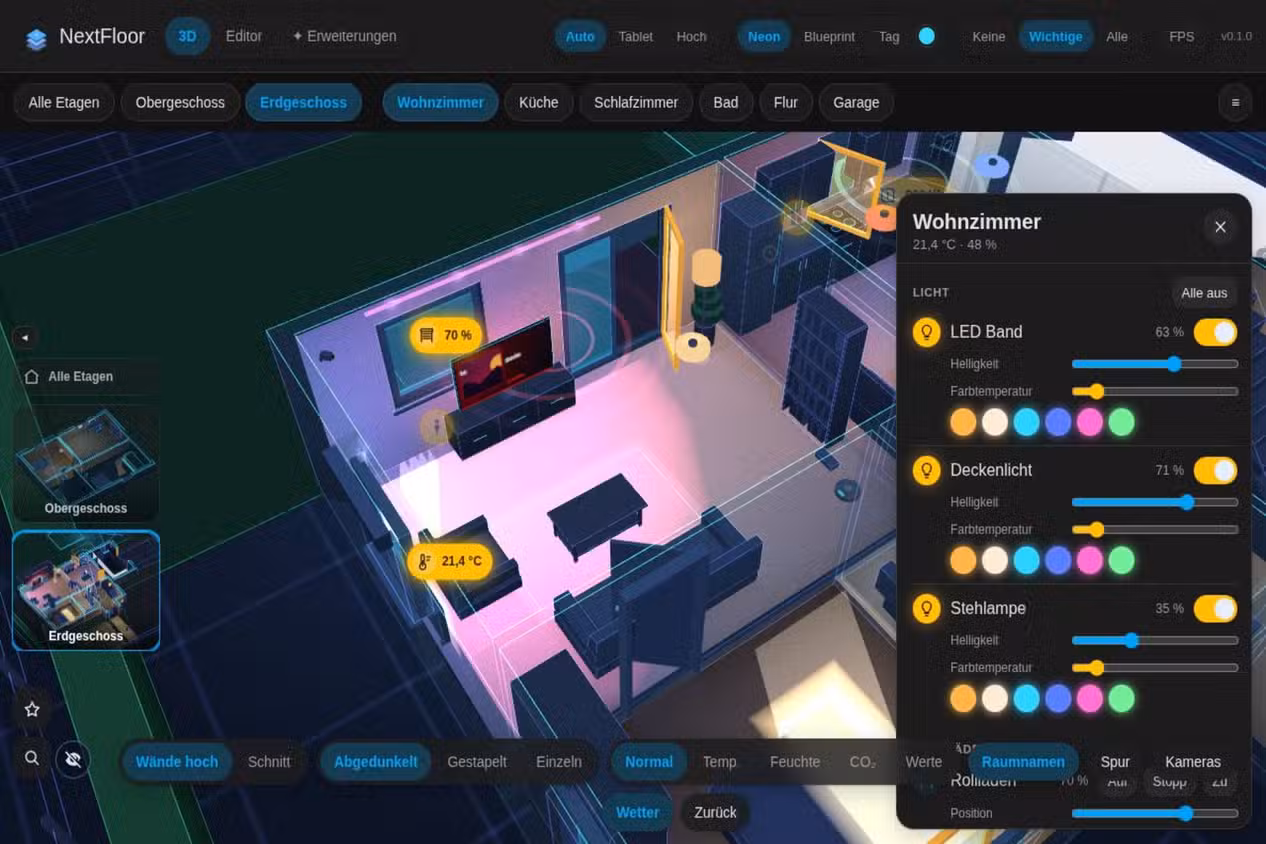Switch to the Obergeschoss floor tab

pos(180,102)
